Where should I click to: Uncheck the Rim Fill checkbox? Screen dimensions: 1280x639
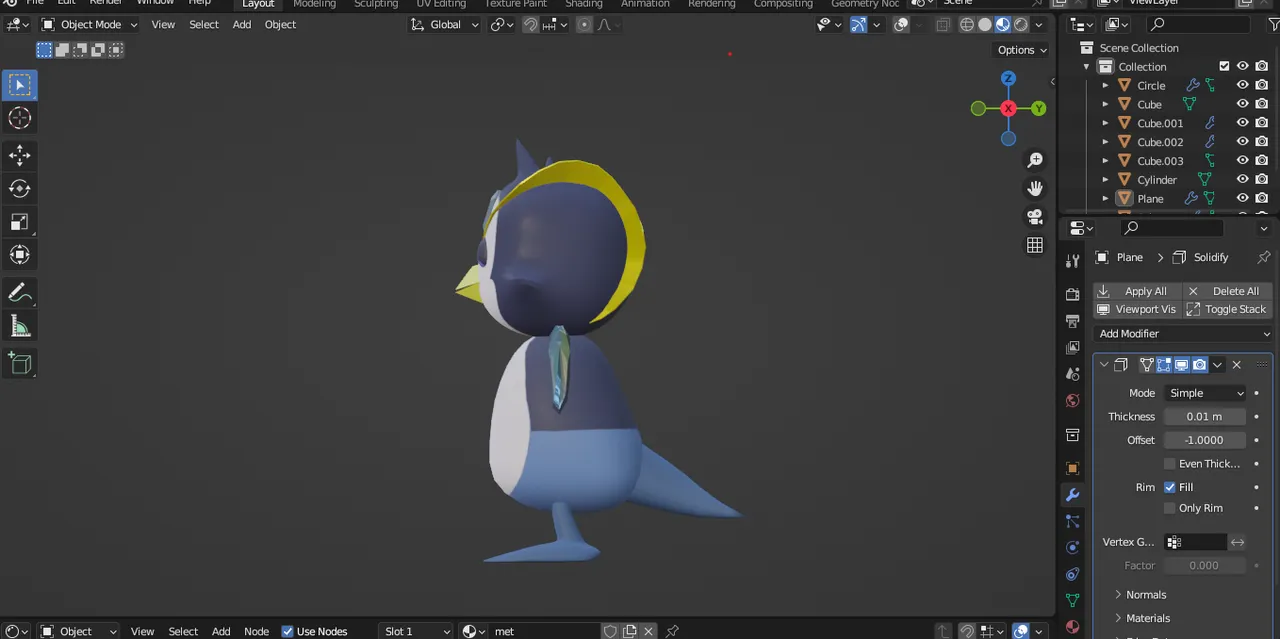pos(1170,487)
